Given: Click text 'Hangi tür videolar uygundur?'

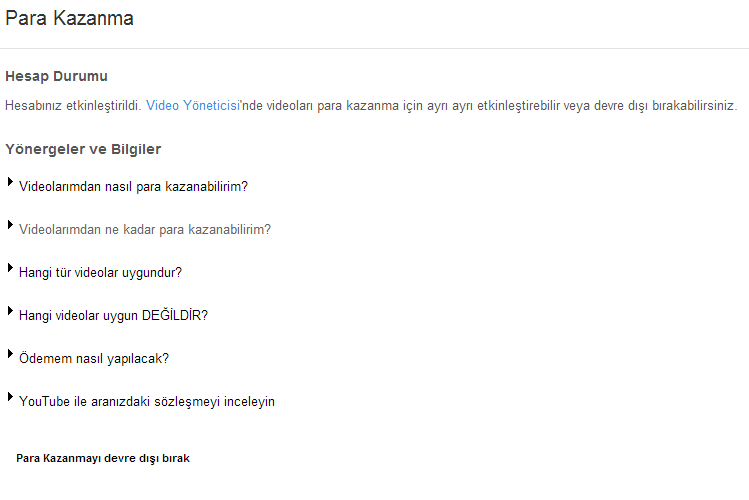Looking at the screenshot, I should point(100,273).
